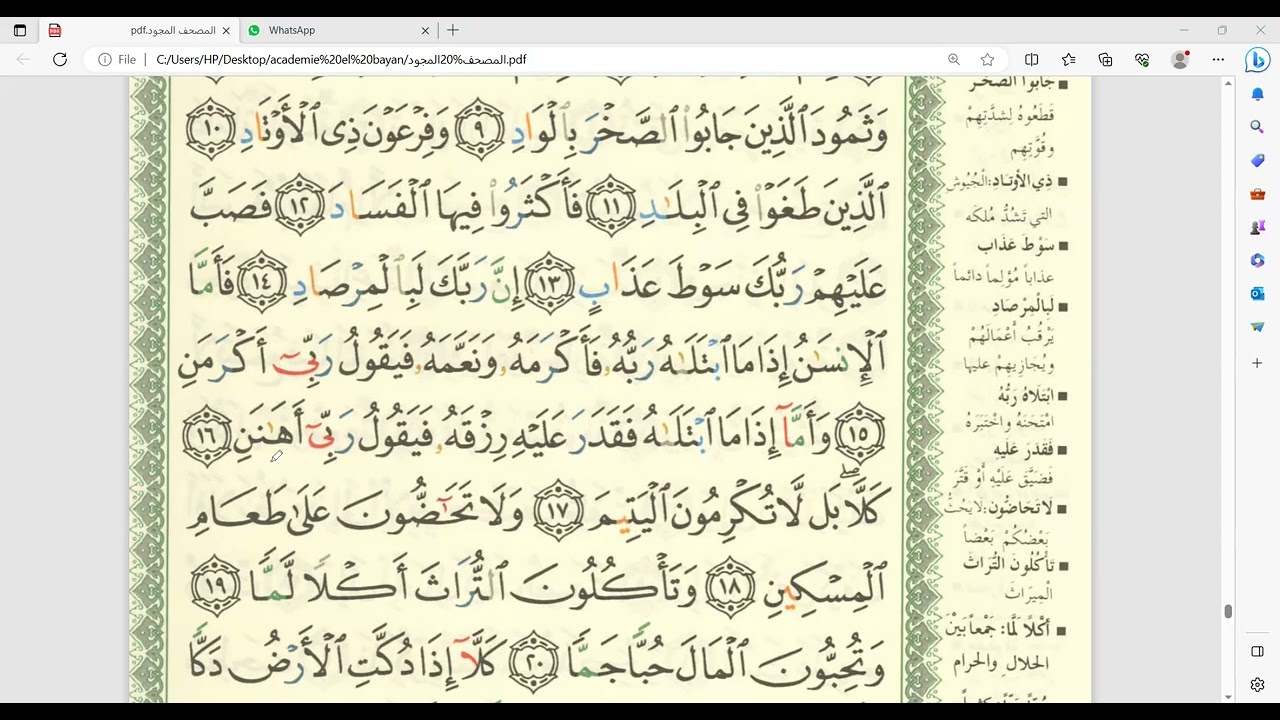Add a new sidebar app
The height and width of the screenshot is (720, 1280).
(x=1258, y=363)
